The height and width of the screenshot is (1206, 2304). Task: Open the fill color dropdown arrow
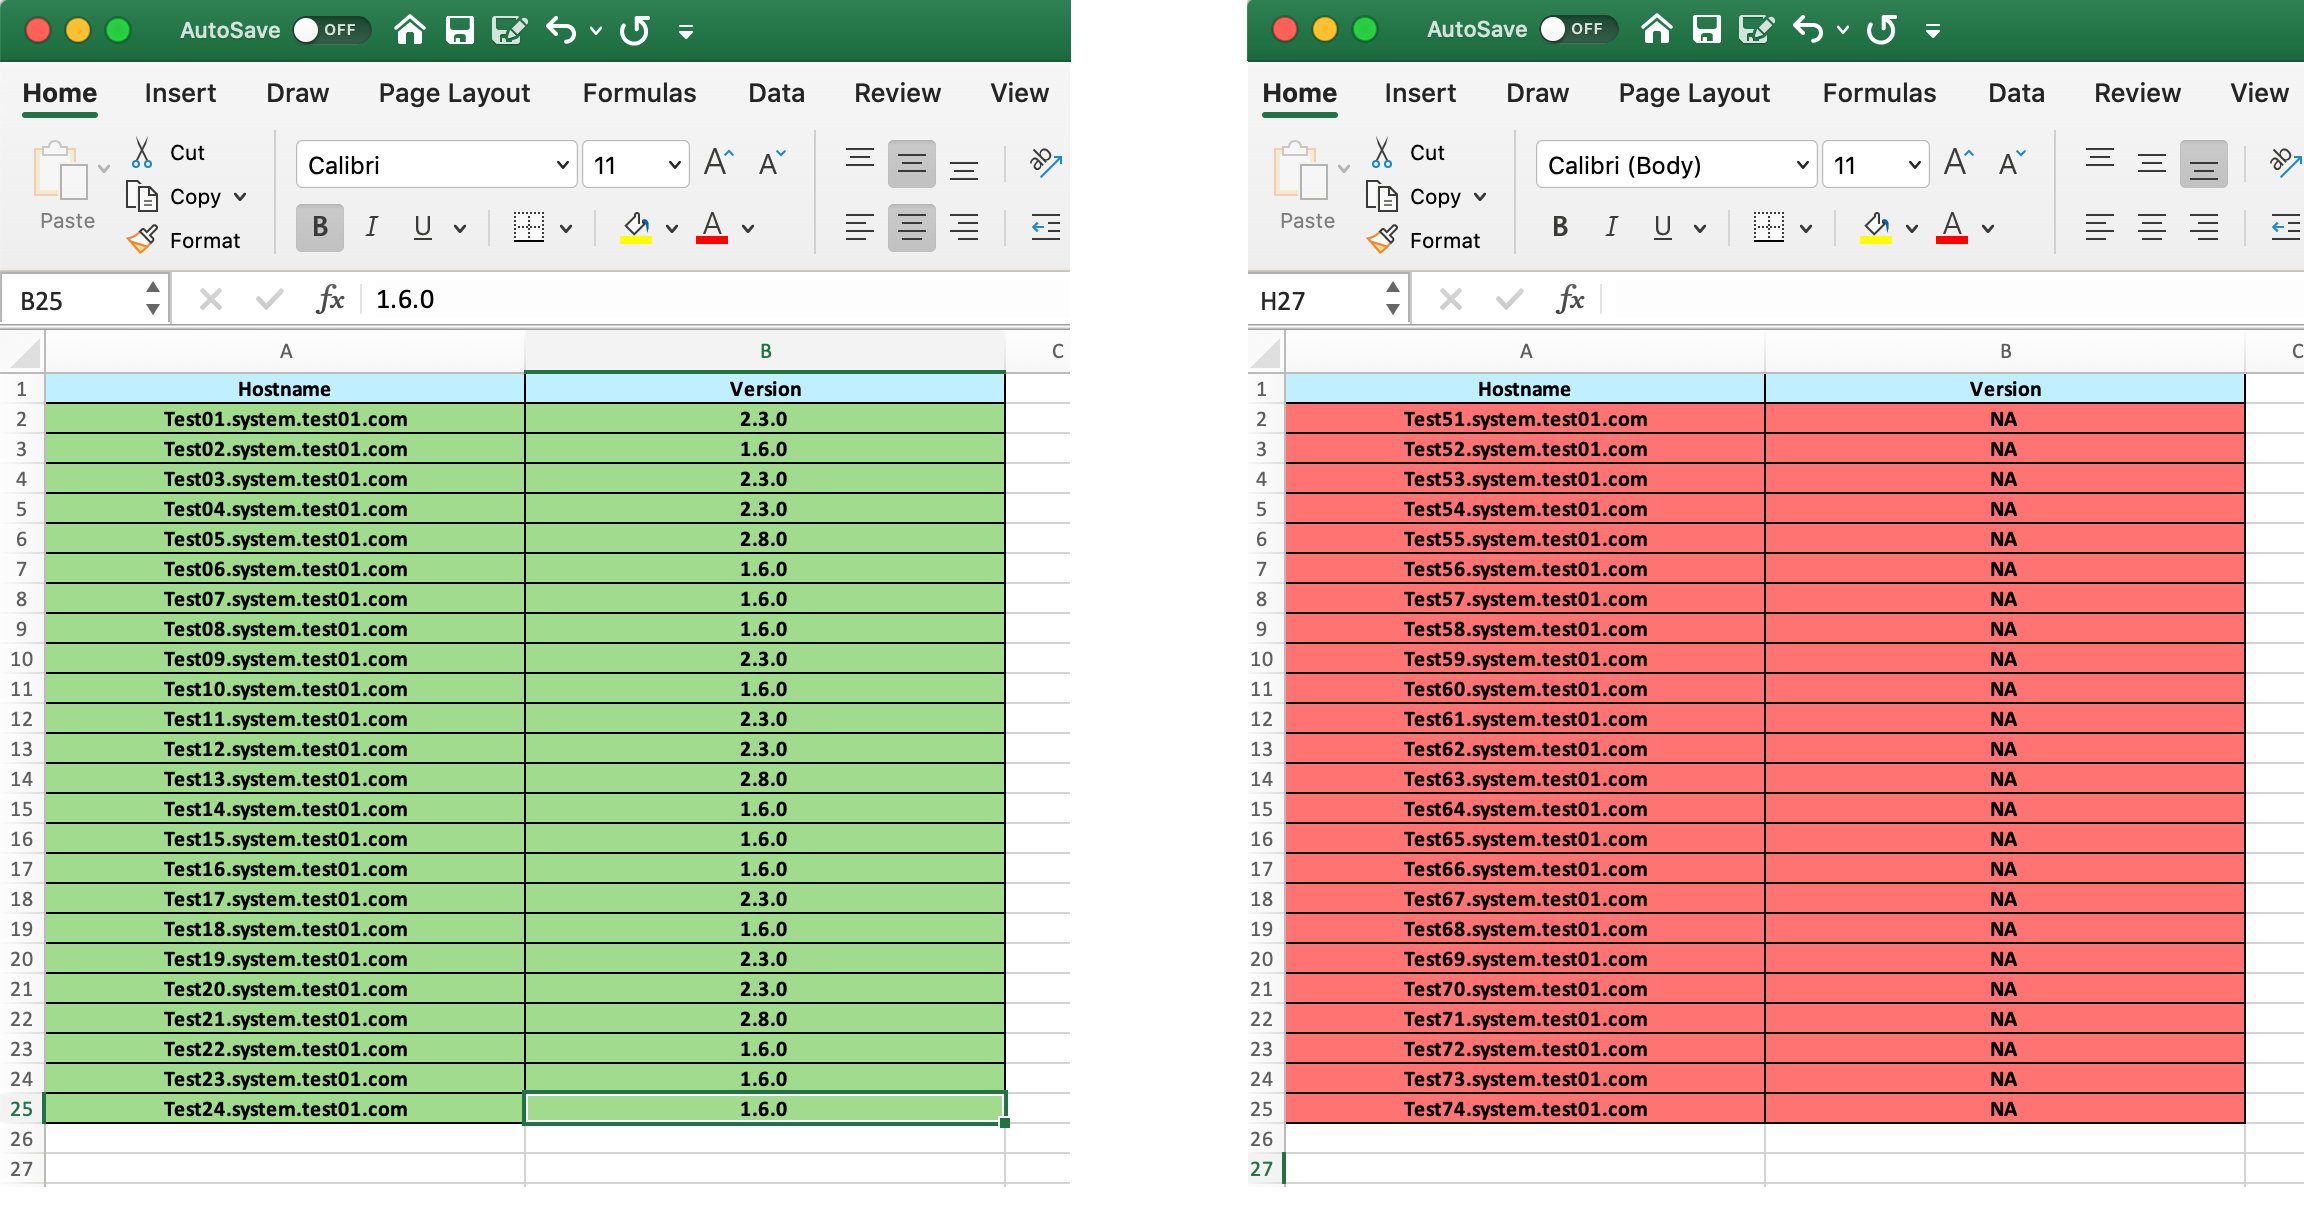[671, 228]
